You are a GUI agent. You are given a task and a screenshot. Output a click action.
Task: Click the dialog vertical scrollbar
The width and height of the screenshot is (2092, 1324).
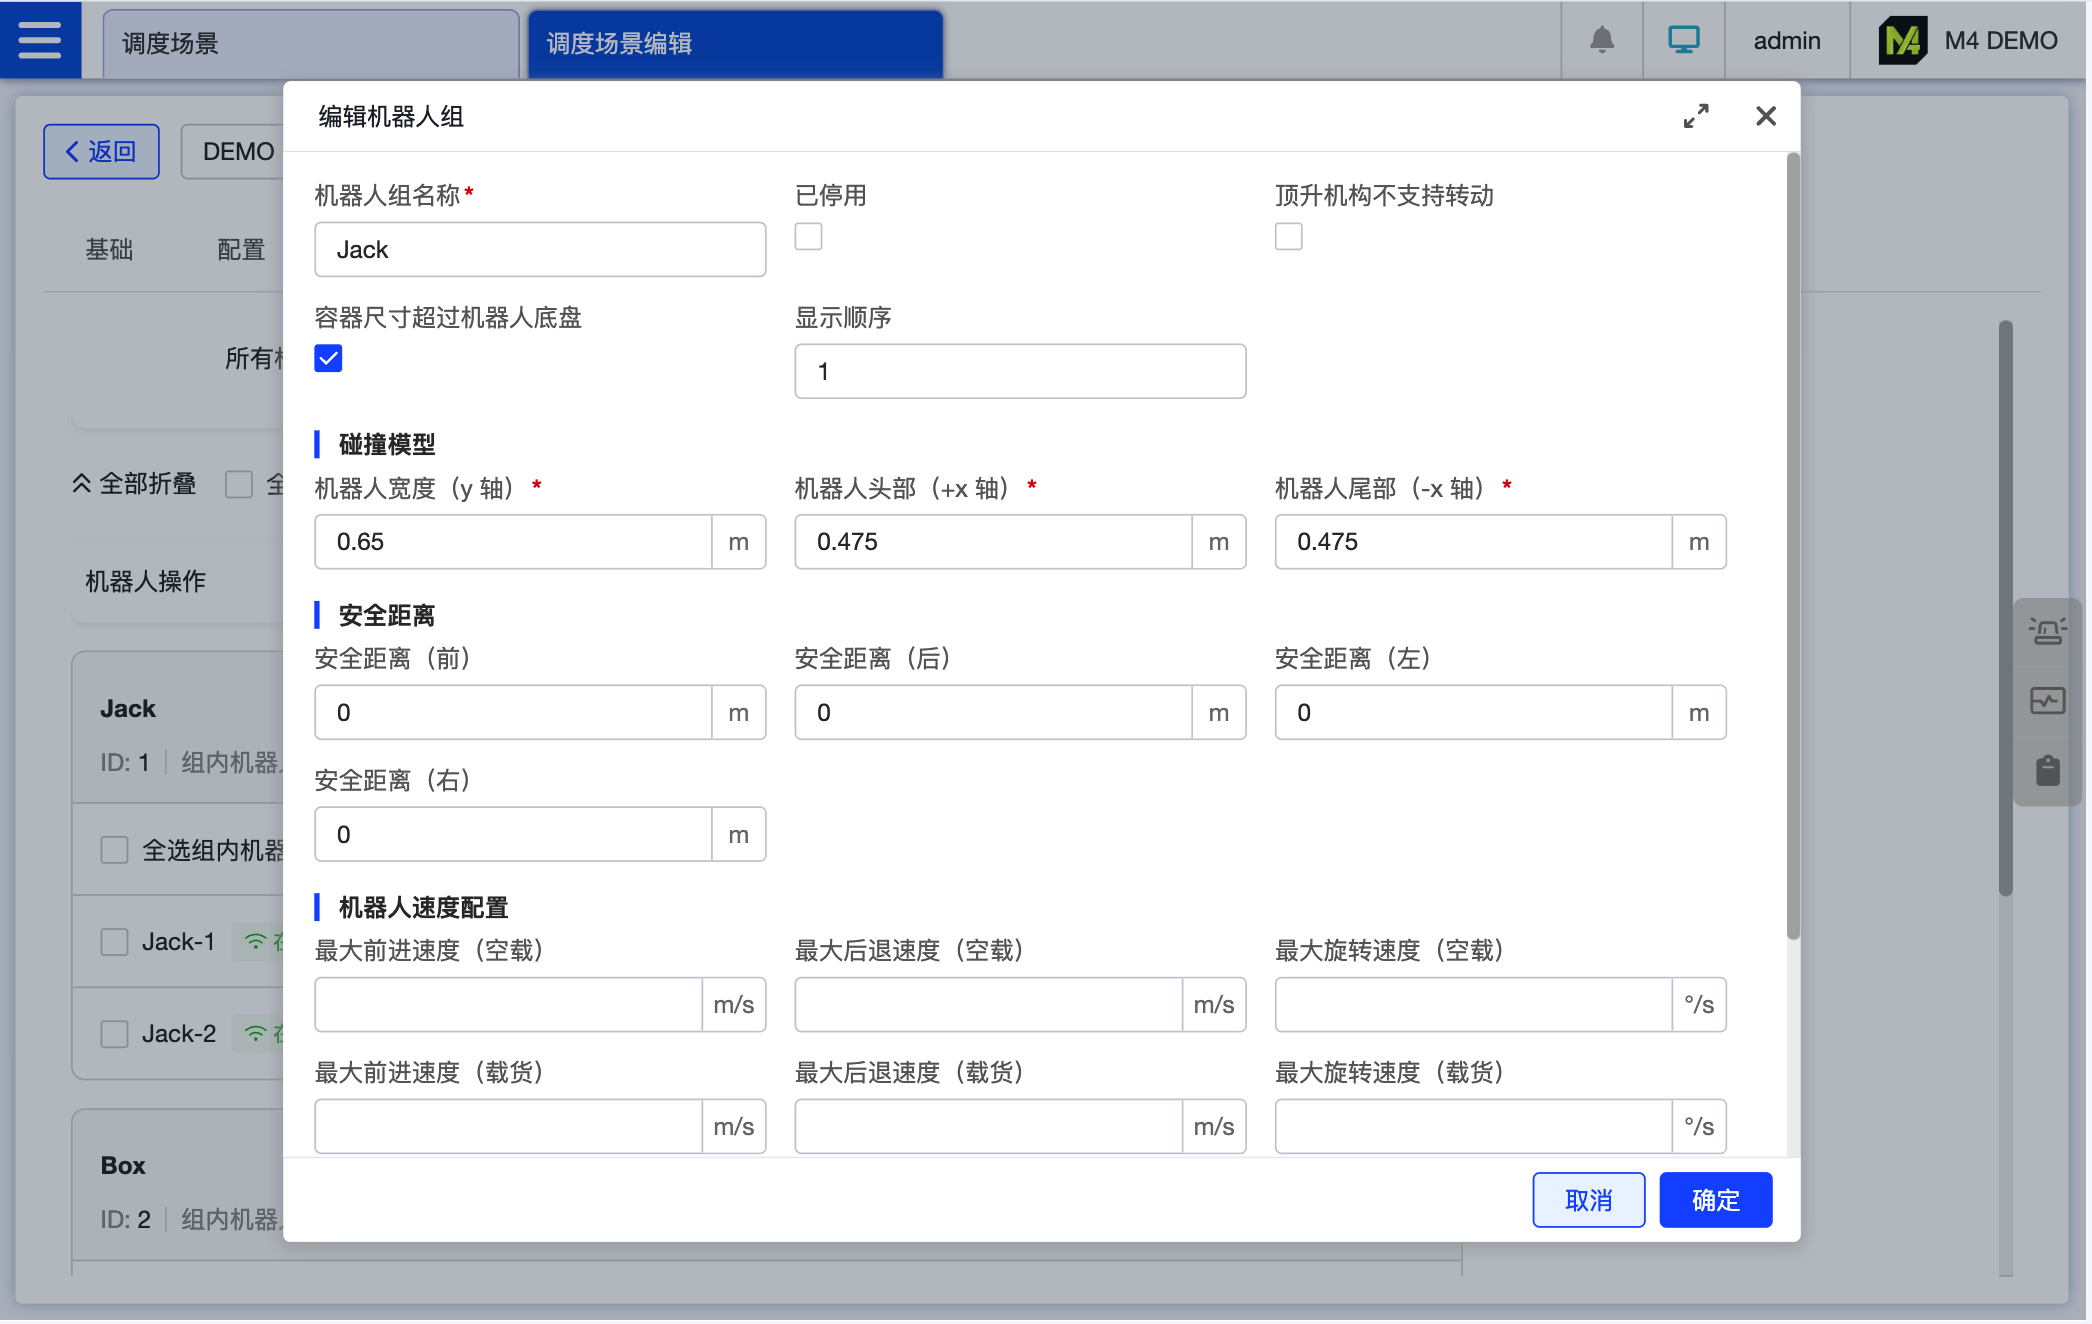1793,545
